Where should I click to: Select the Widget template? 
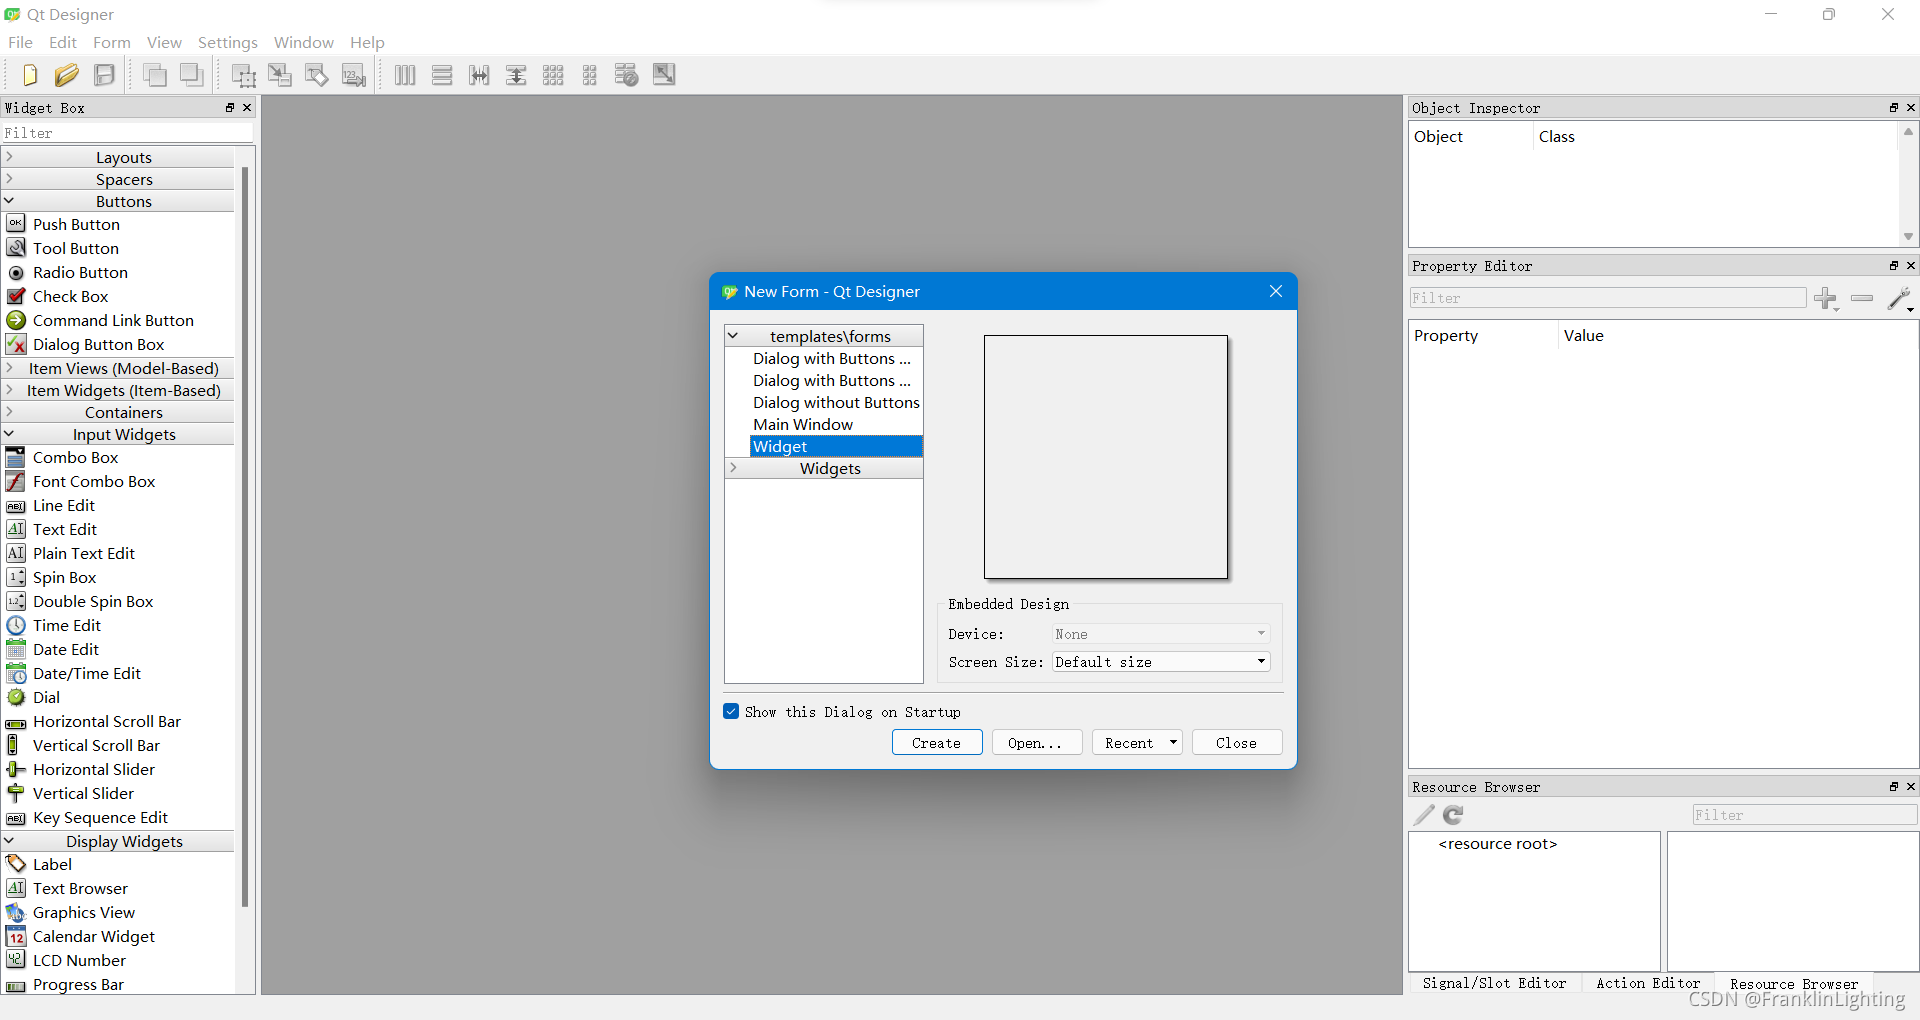pos(836,446)
